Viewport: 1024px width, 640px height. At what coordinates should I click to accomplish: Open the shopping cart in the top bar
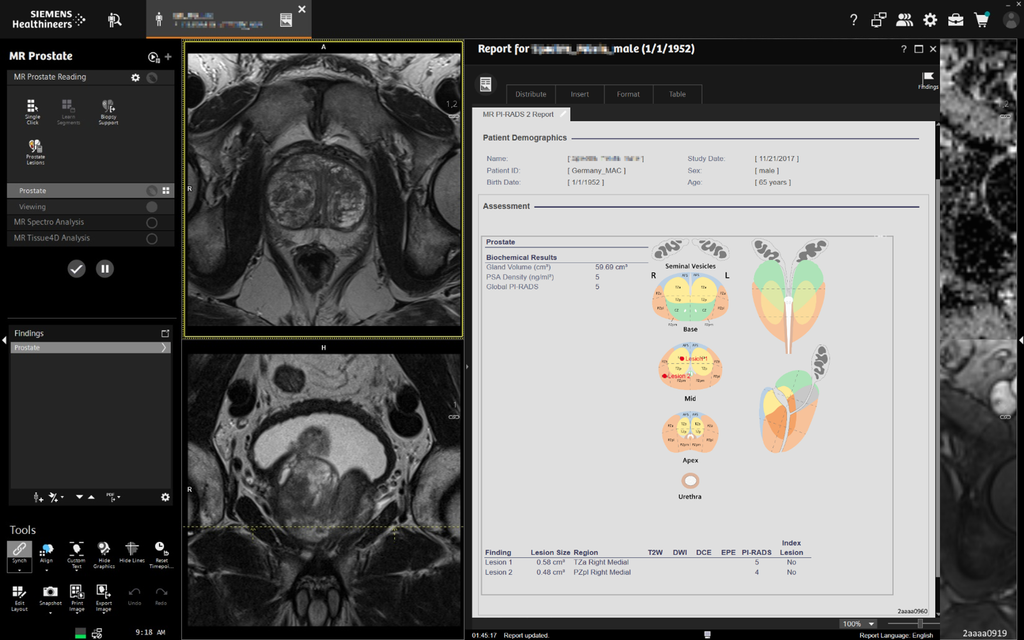coord(981,20)
